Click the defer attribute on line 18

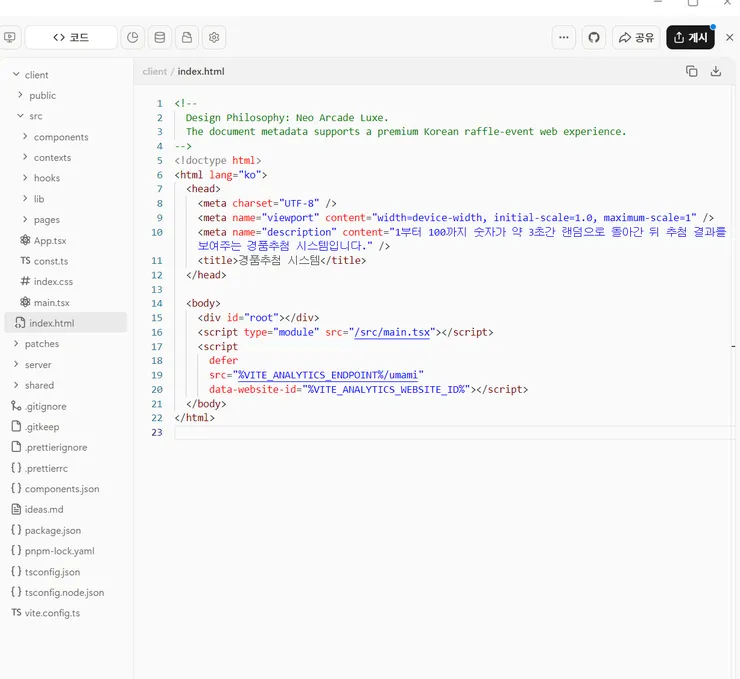tap(223, 360)
